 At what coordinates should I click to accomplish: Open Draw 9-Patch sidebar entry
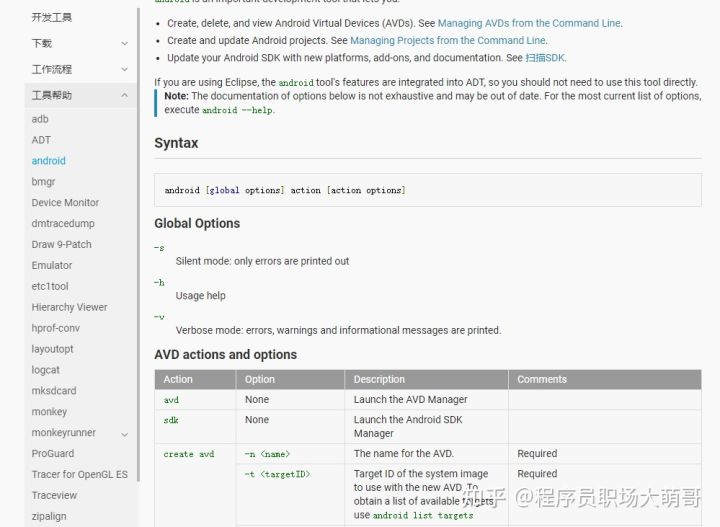(x=62, y=244)
